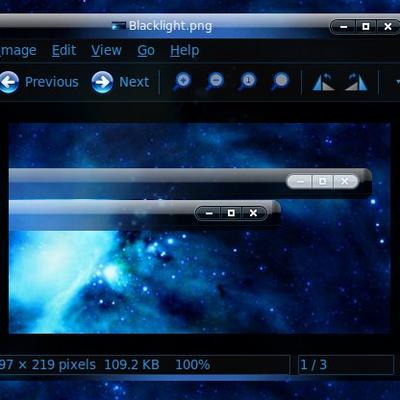The image size is (400, 400).
Task: Open the Help menu
Action: point(185,51)
